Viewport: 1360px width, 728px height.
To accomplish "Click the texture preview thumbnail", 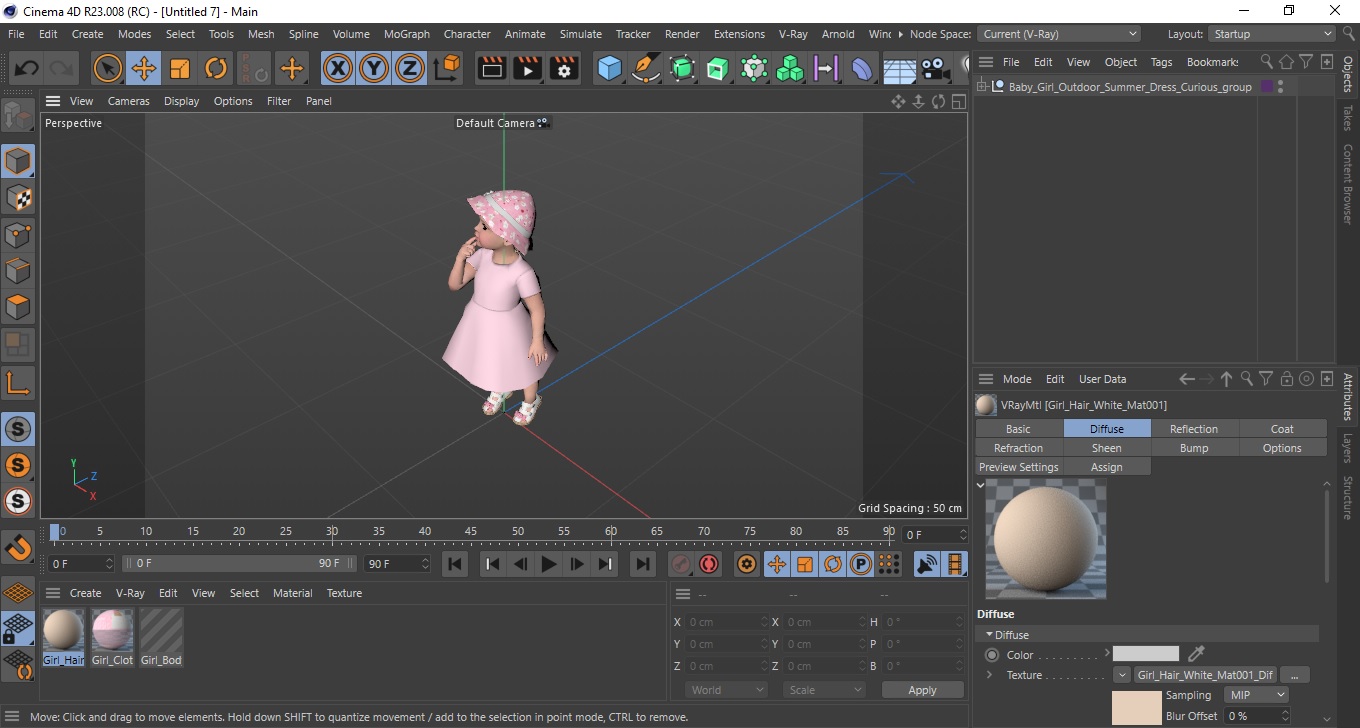I will click(1136, 707).
